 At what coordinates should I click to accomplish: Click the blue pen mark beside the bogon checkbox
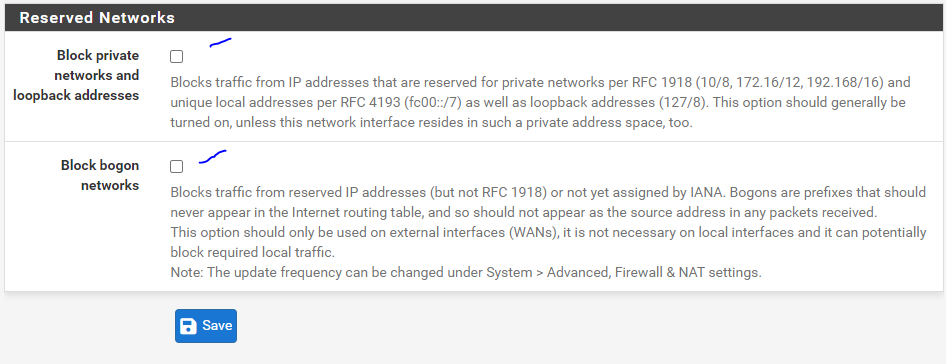[212, 157]
